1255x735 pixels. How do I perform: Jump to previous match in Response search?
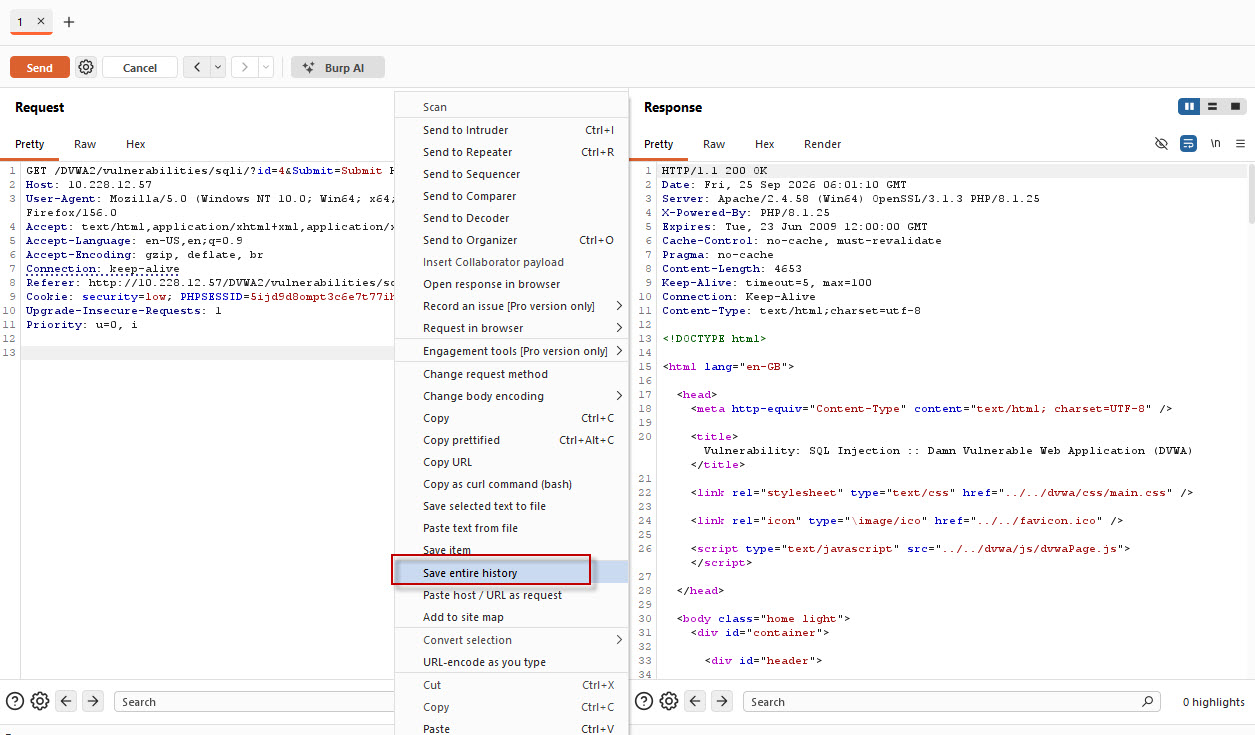click(x=696, y=701)
